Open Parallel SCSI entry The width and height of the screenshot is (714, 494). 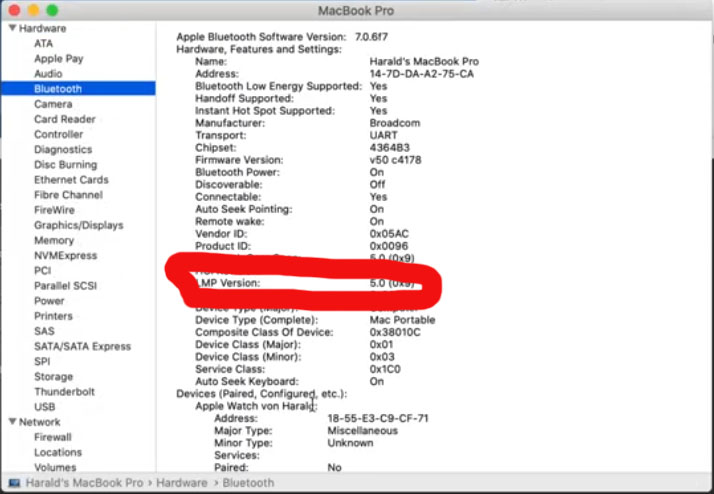point(66,286)
